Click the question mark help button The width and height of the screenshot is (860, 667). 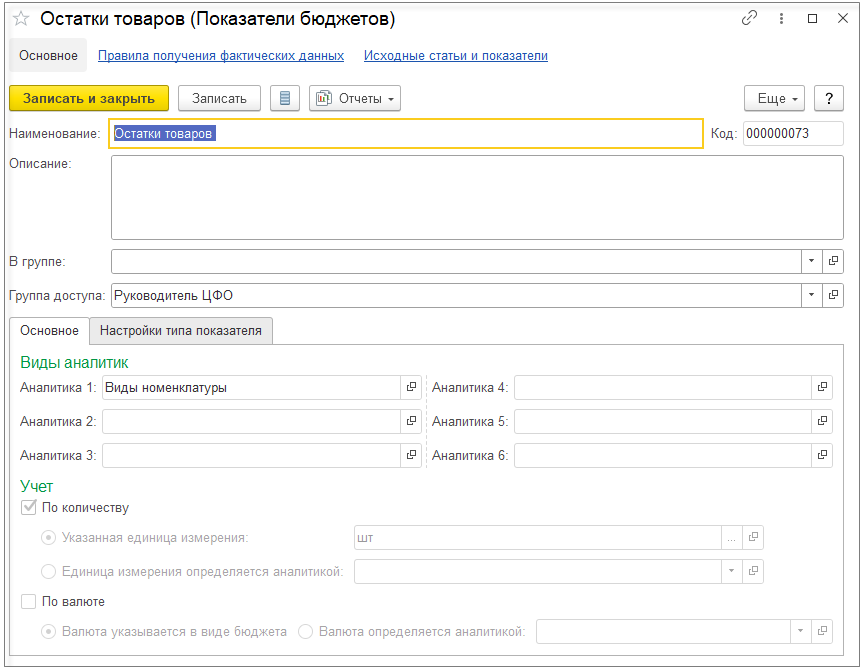pos(828,98)
